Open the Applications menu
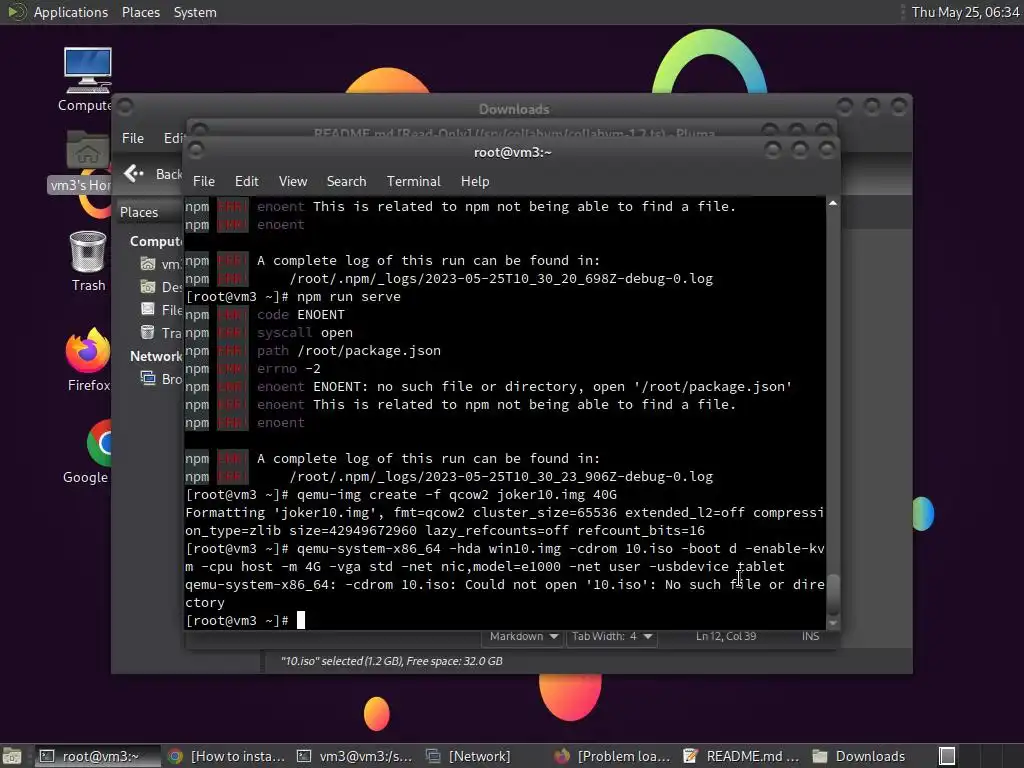The image size is (1024, 768). pyautogui.click(x=71, y=12)
